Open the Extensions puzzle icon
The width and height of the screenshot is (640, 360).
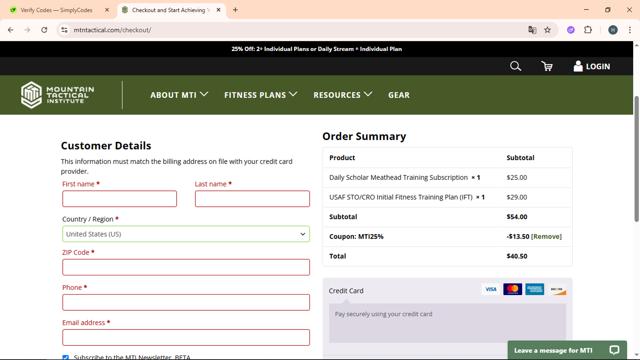point(588,30)
